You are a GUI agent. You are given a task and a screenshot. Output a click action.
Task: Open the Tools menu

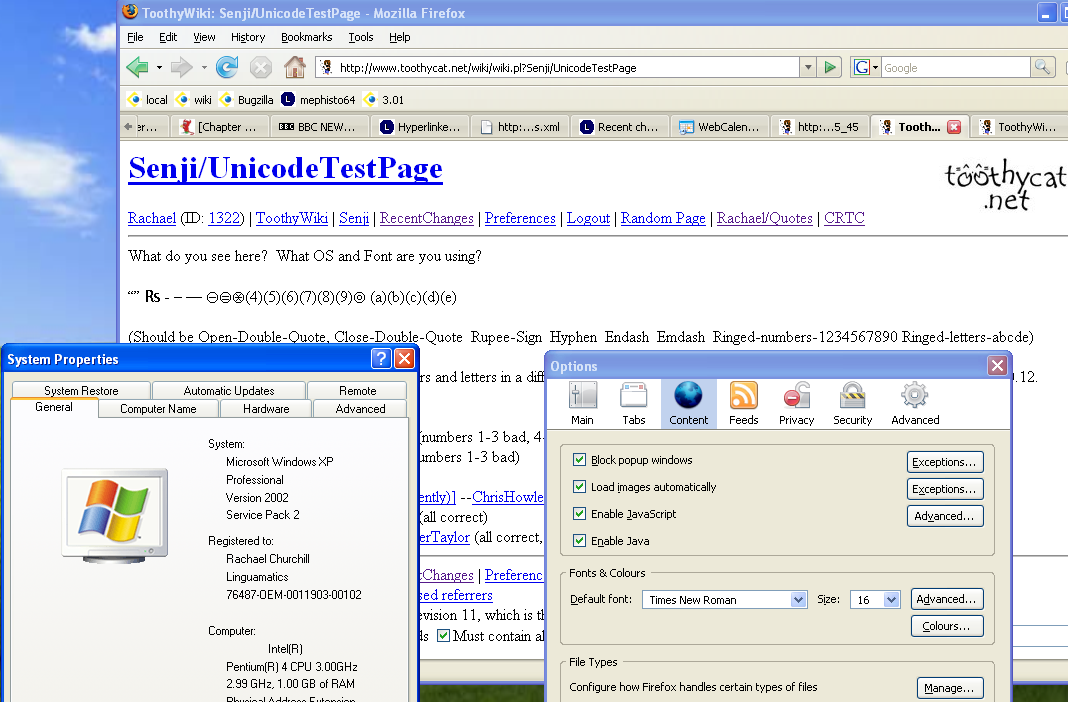360,37
